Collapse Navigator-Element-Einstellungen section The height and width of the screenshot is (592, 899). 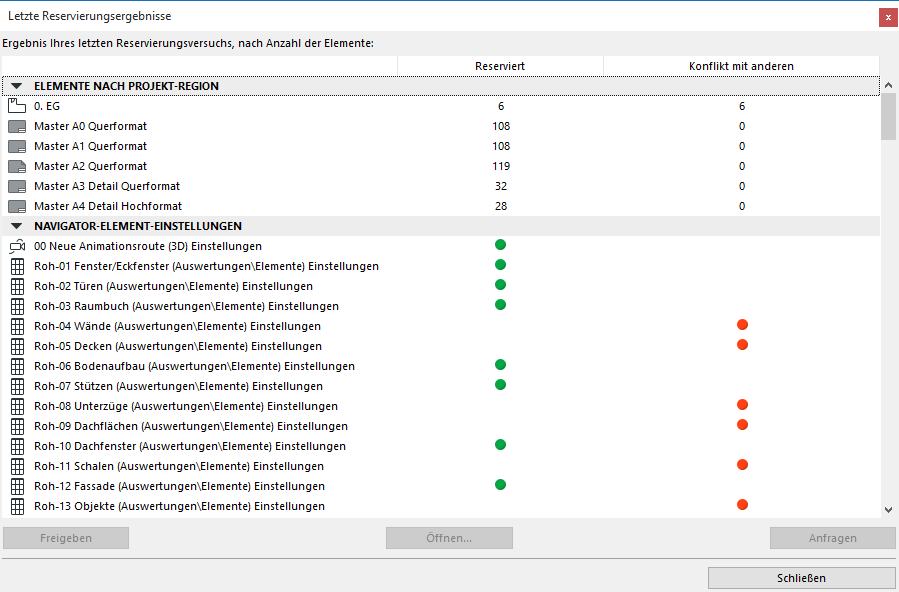[x=17, y=226]
